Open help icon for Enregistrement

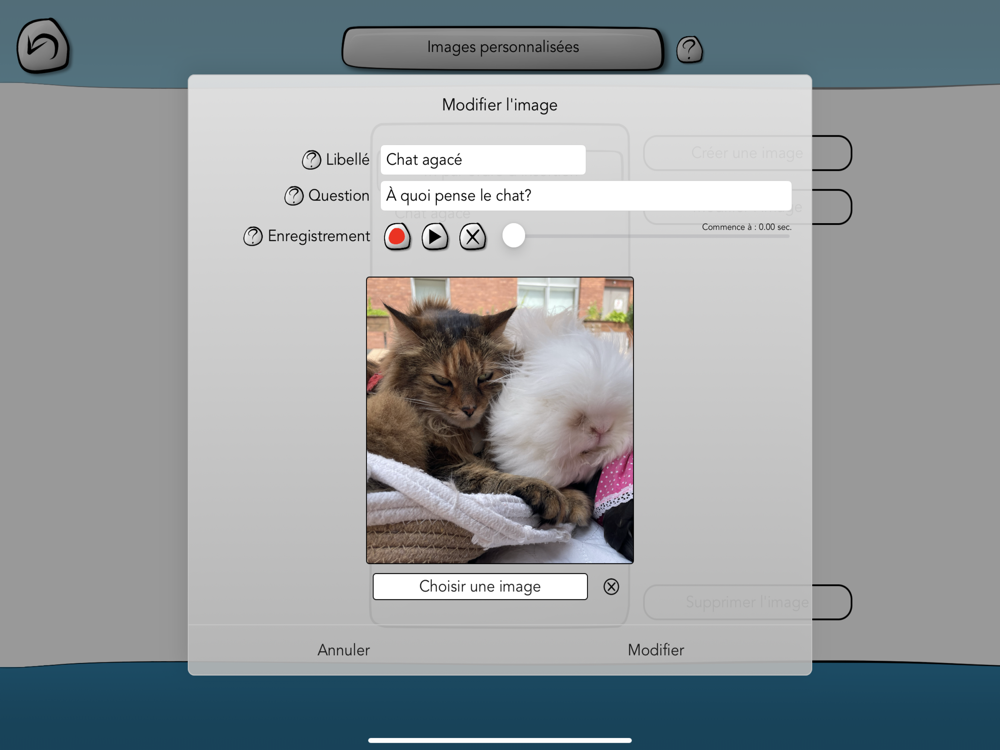tap(253, 237)
